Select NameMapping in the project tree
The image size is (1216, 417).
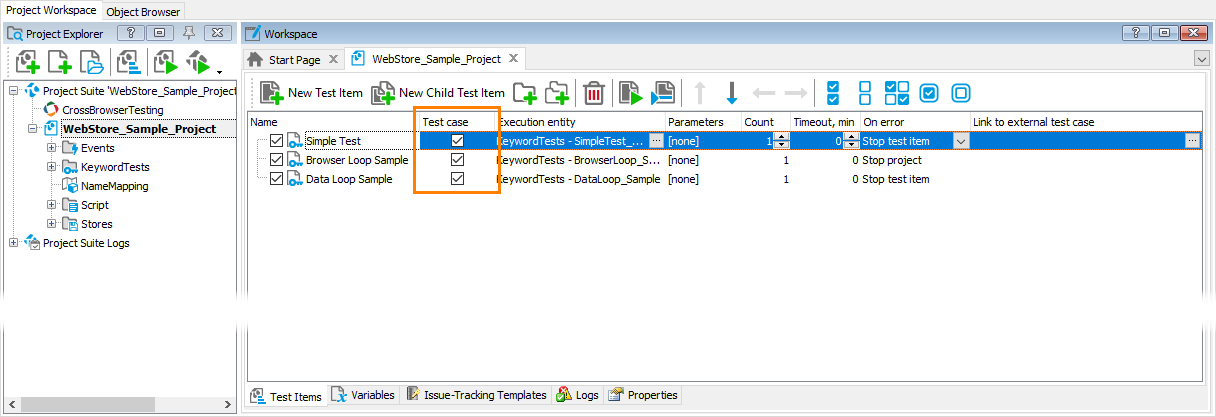(x=115, y=186)
